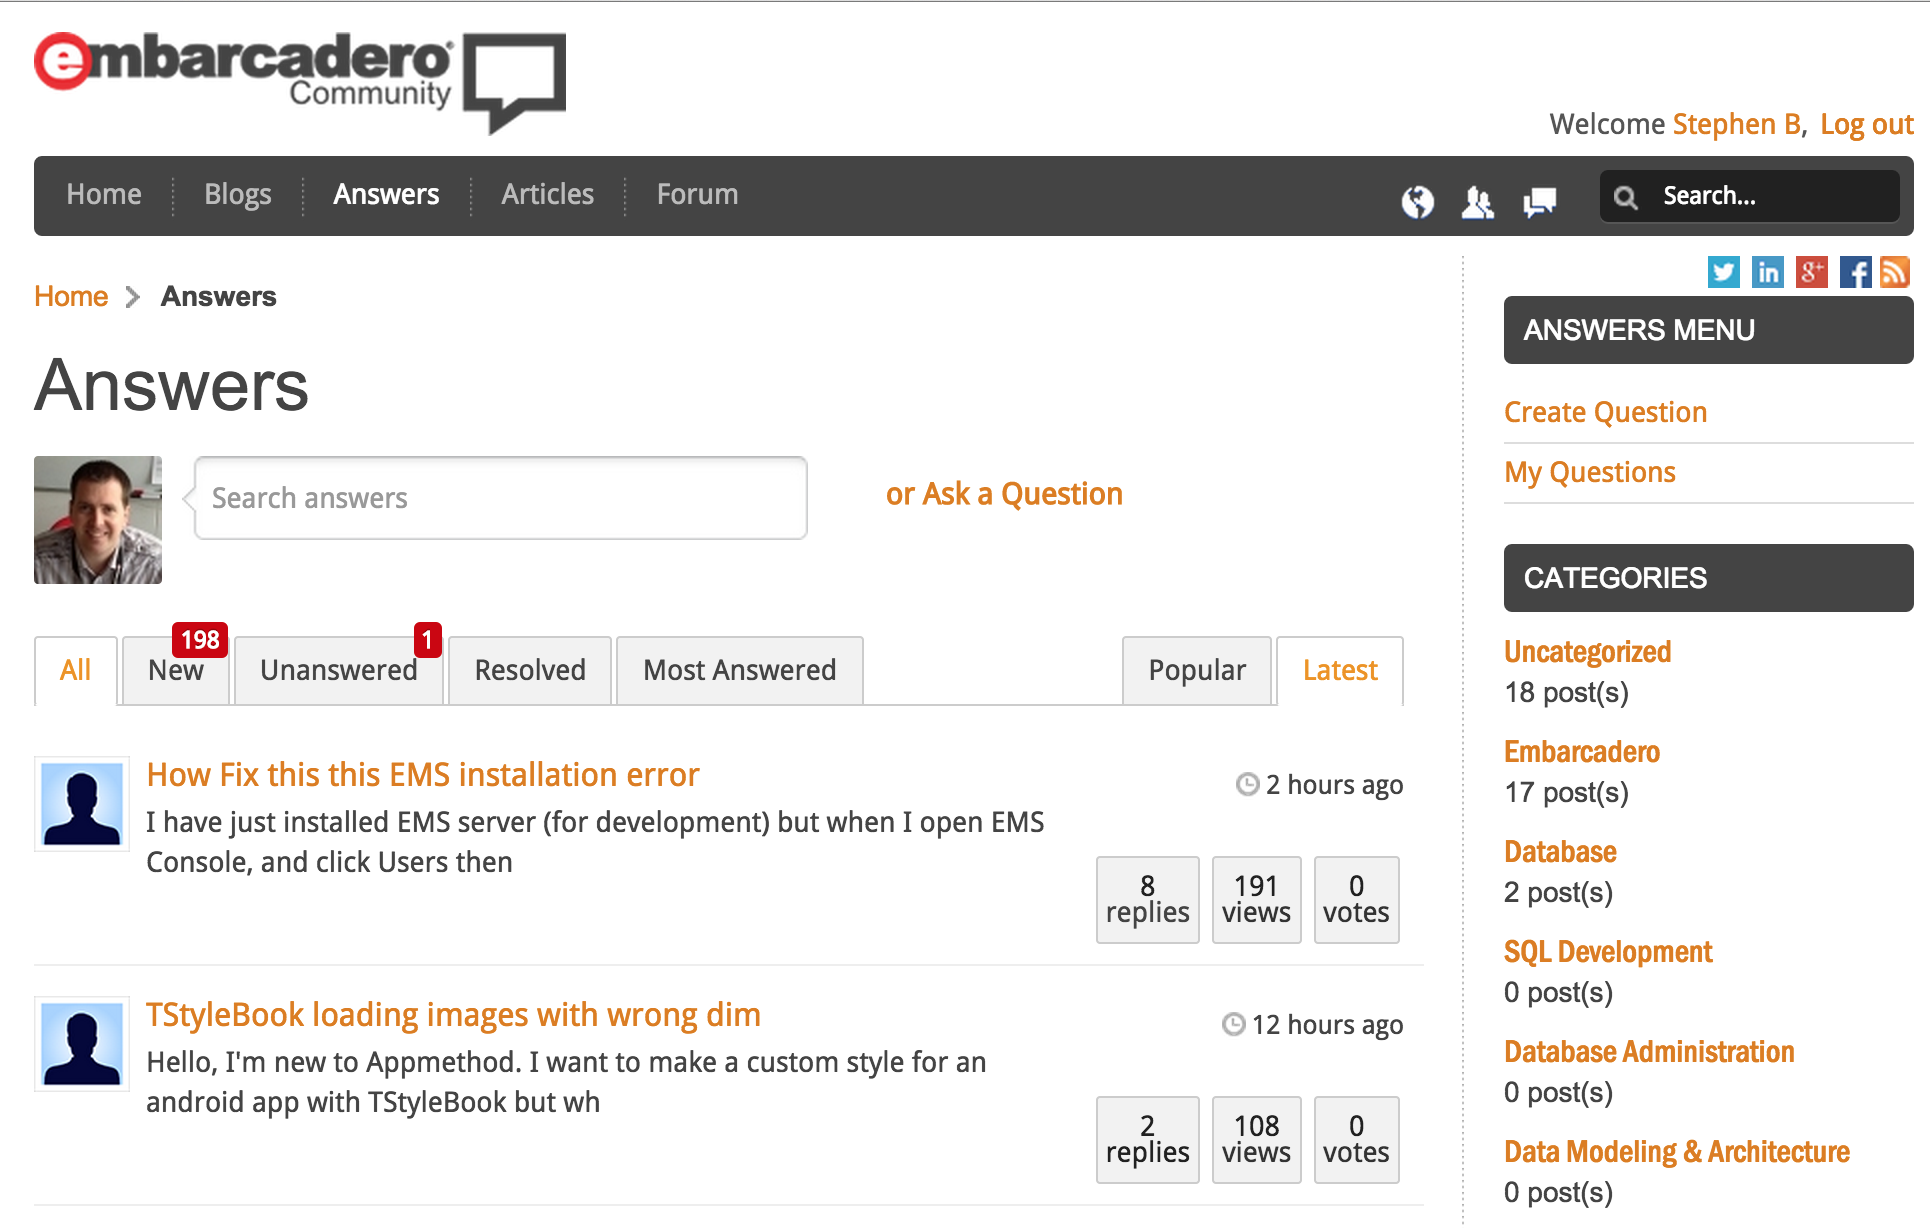Viewport: 1930px width, 1228px height.
Task: Open the New questions tab
Action: (176, 670)
